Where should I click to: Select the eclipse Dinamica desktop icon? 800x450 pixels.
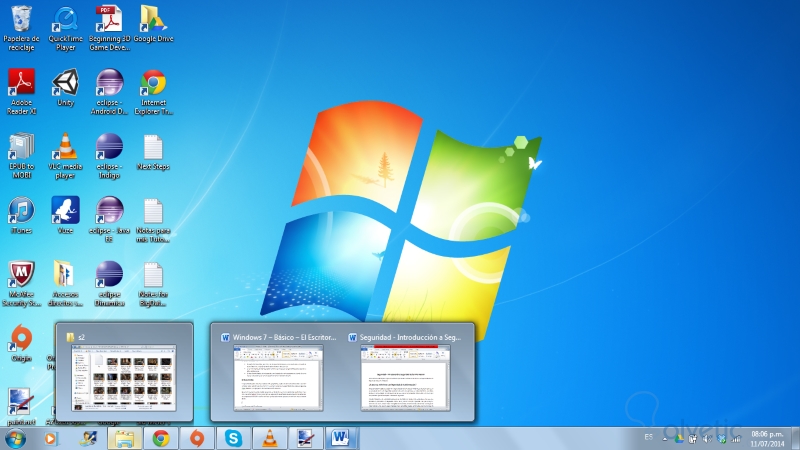[109, 284]
